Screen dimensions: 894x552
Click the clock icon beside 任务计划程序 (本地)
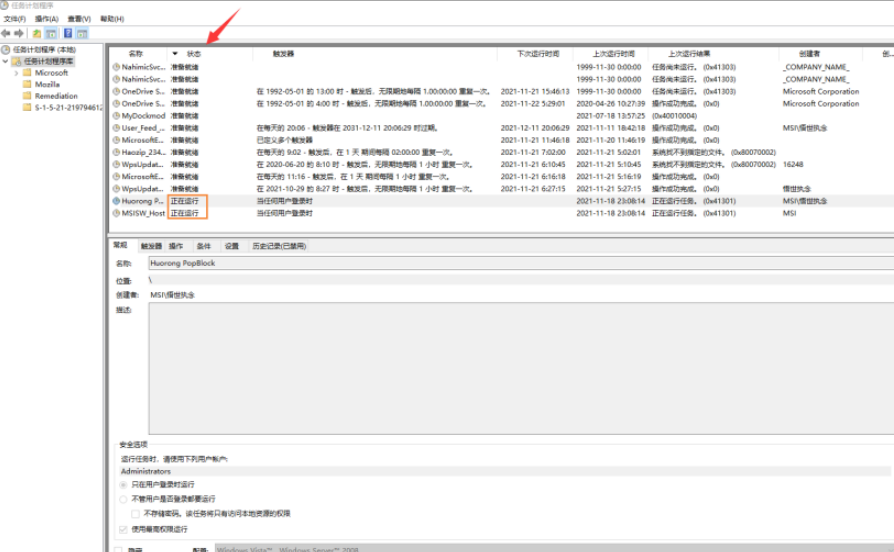pos(6,50)
